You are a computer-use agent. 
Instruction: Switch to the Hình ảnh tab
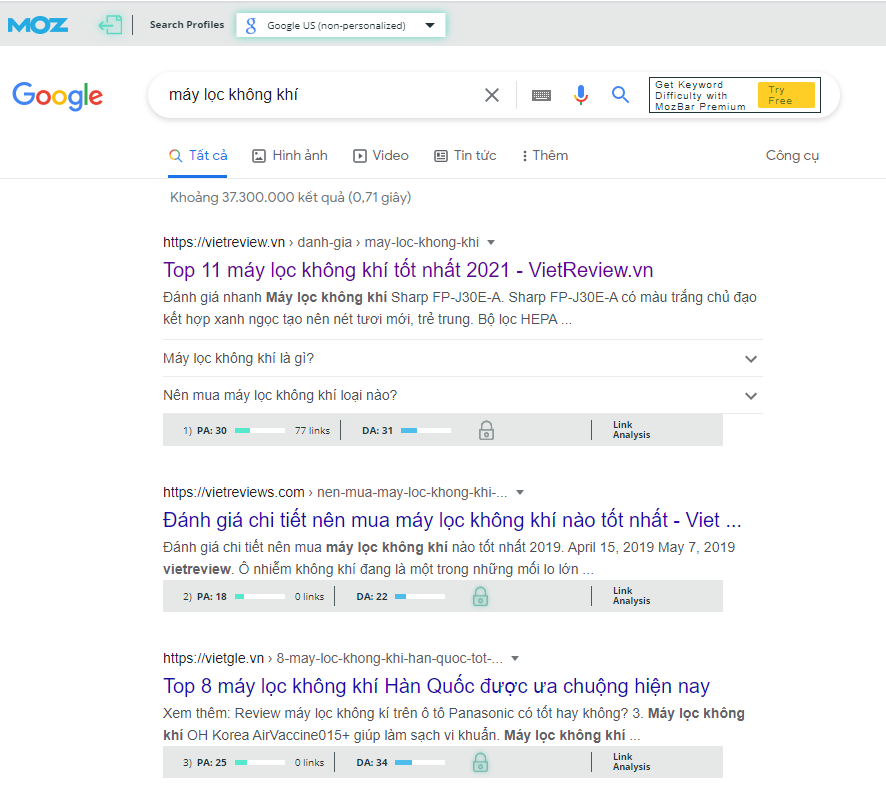[x=290, y=155]
